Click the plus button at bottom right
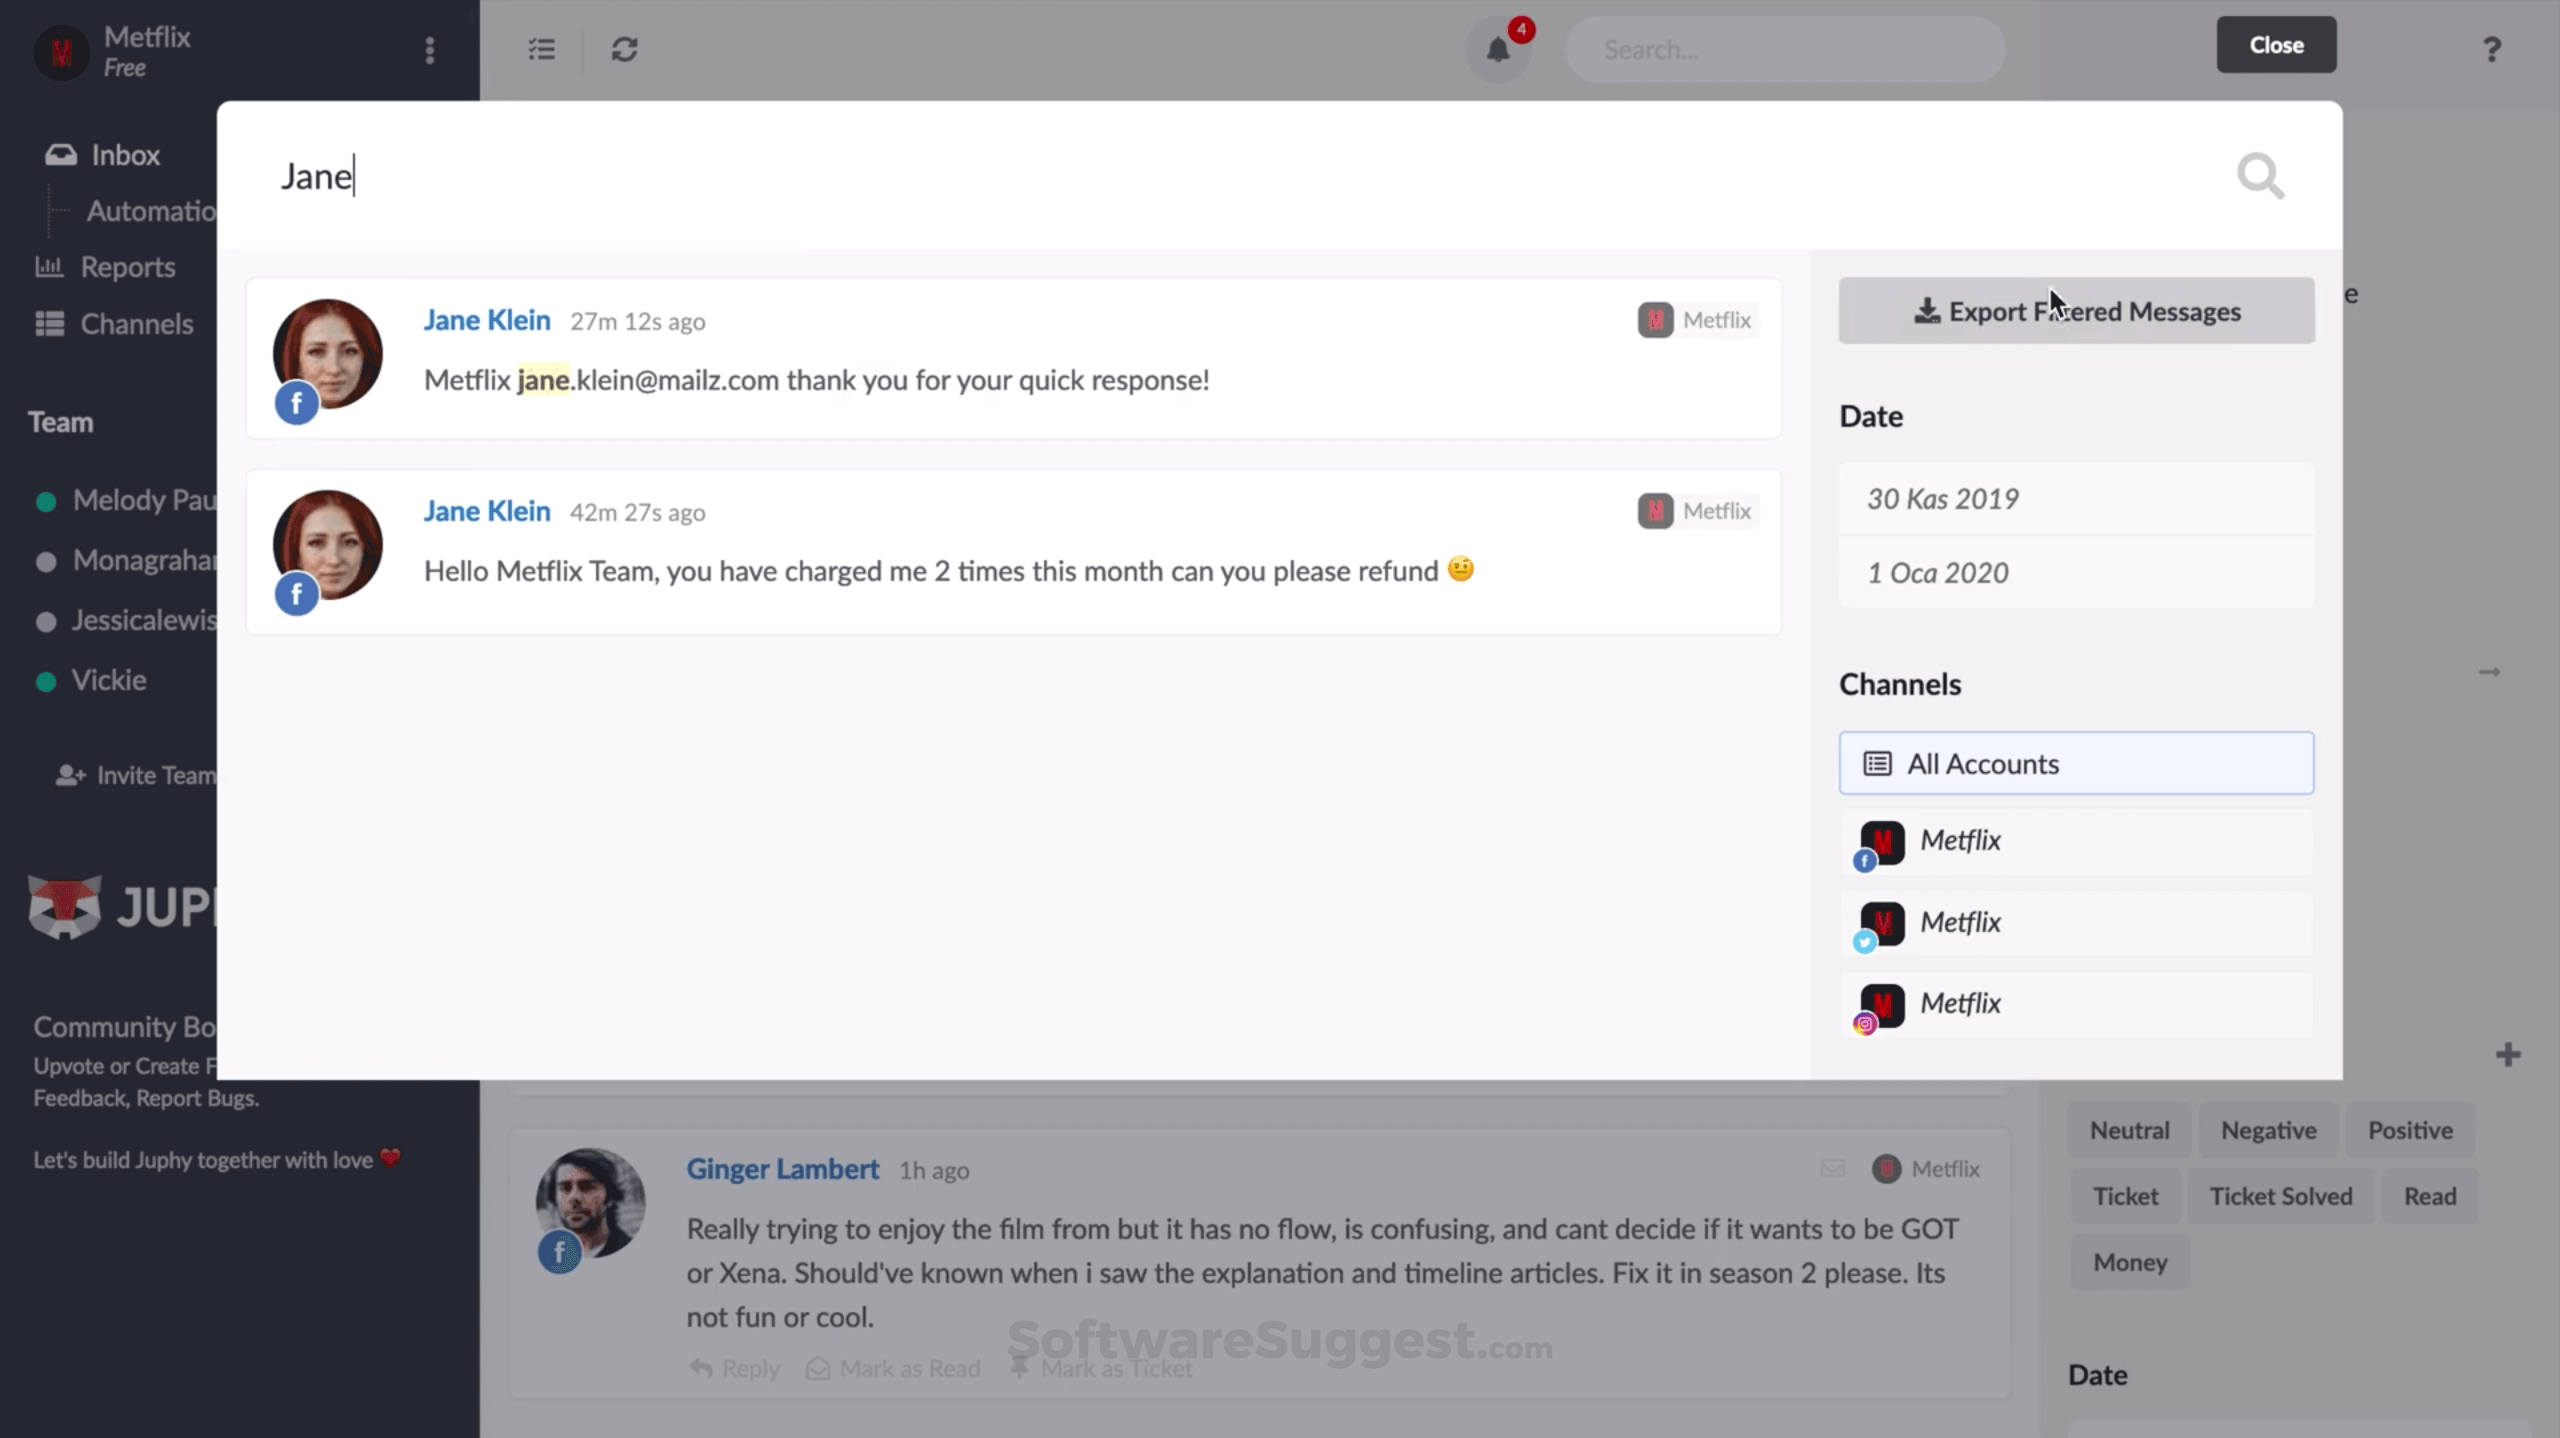Viewport: 2560px width, 1438px height. click(2509, 1054)
